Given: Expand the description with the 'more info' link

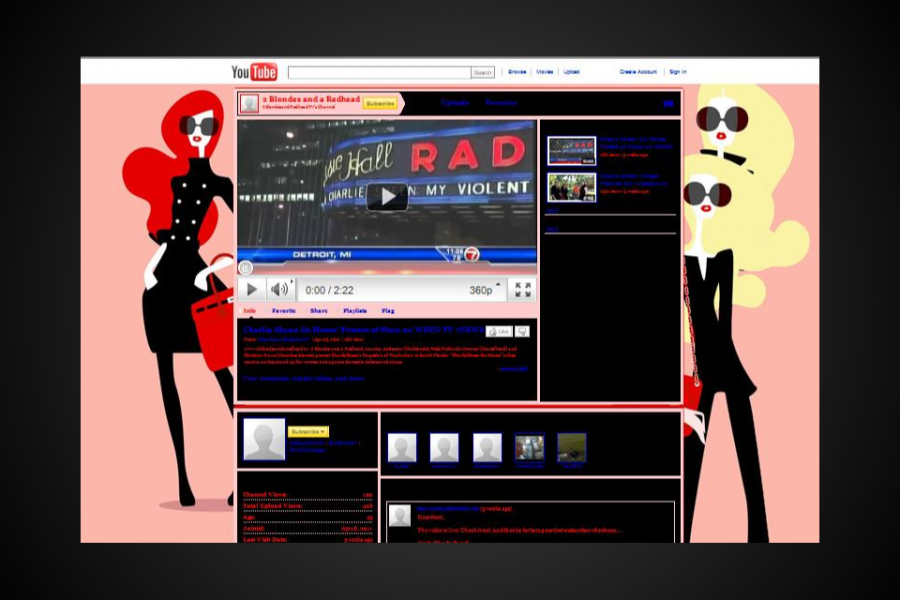Looking at the screenshot, I should tap(513, 369).
